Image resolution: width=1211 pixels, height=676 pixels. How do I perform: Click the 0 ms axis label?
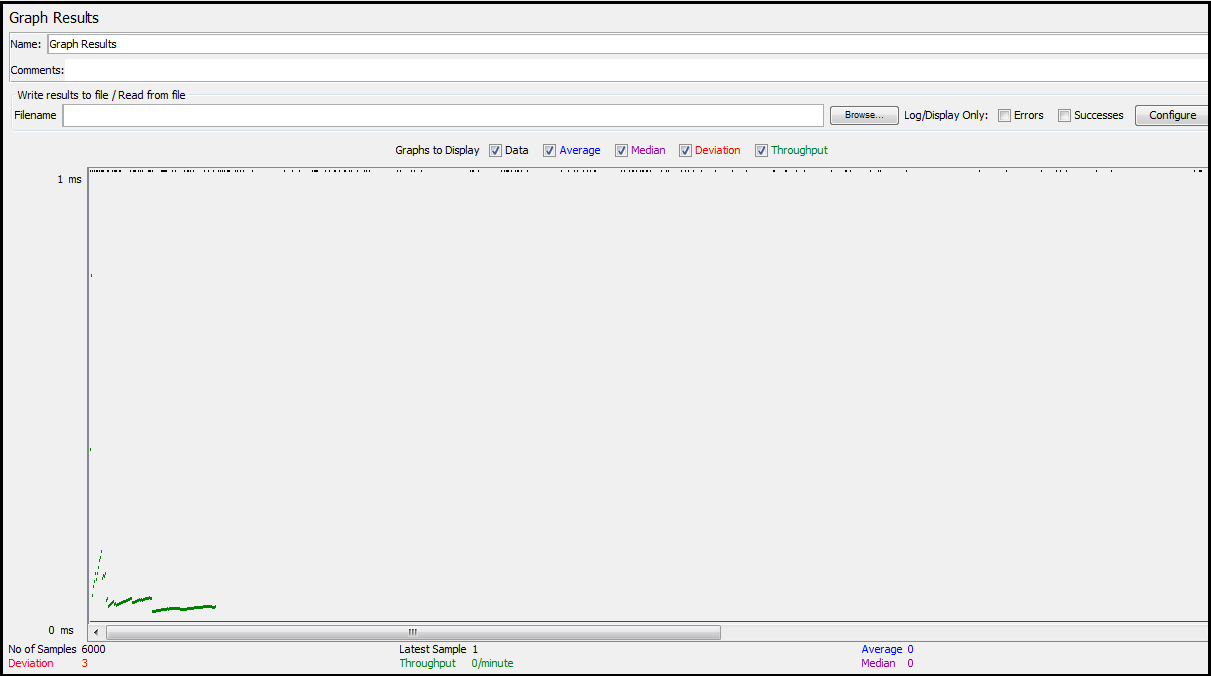(62, 630)
